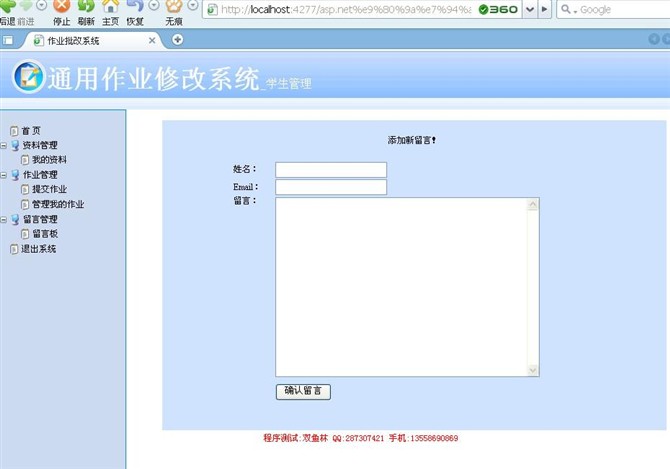Open the address bar history dropdown
The width and height of the screenshot is (670, 469).
pos(530,9)
